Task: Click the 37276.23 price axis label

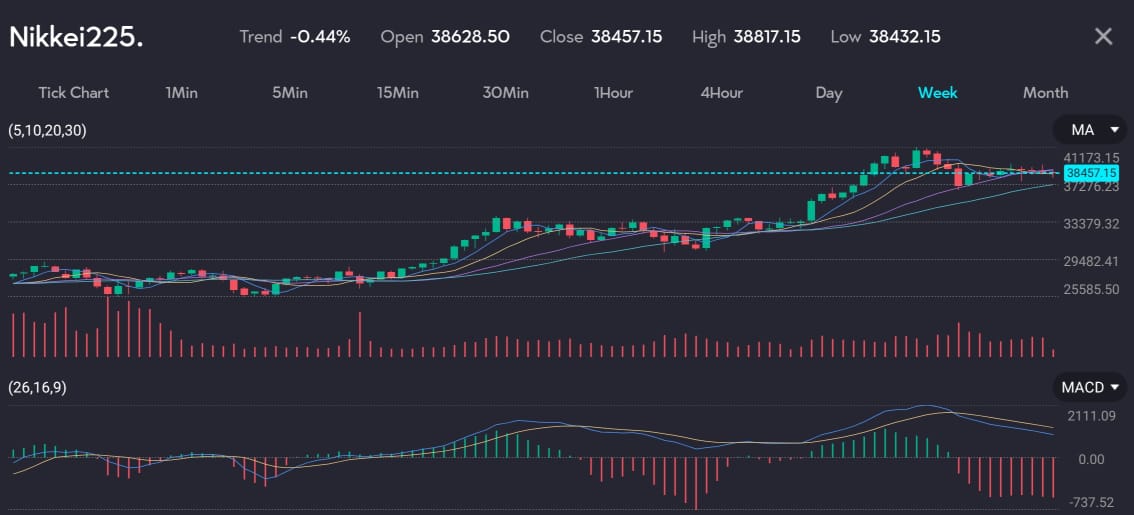Action: tap(1091, 187)
